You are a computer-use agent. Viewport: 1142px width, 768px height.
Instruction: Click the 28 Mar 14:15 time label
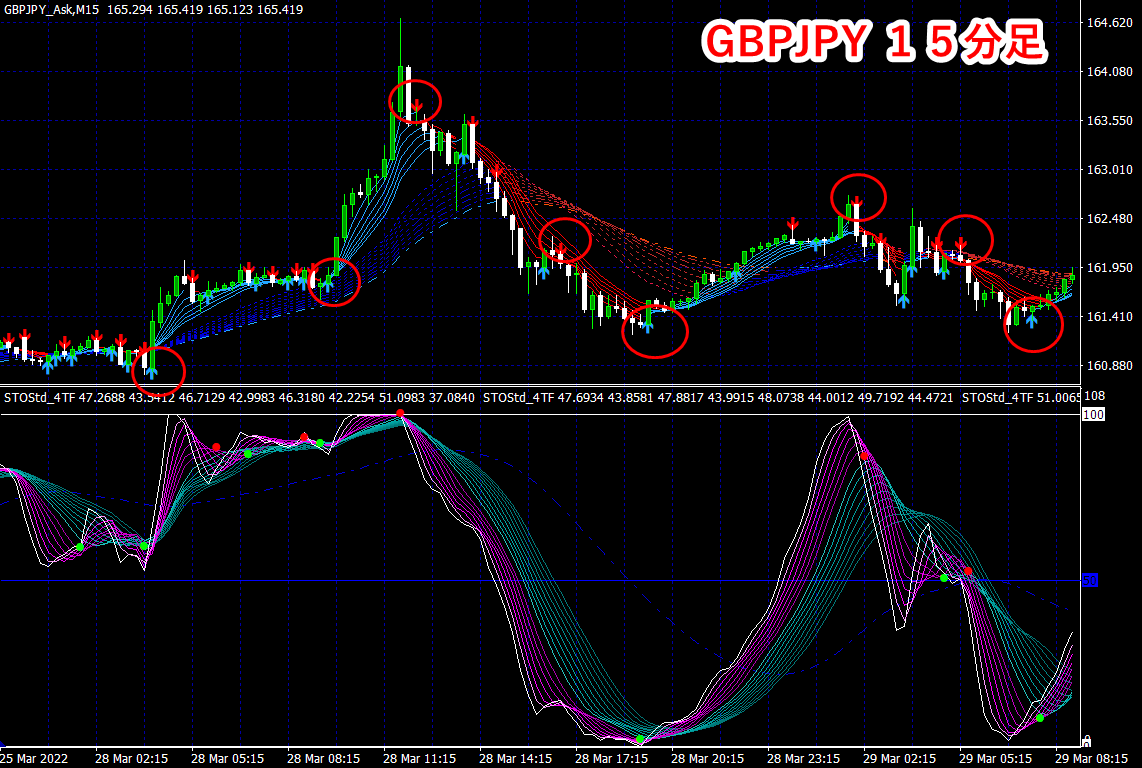pos(516,759)
